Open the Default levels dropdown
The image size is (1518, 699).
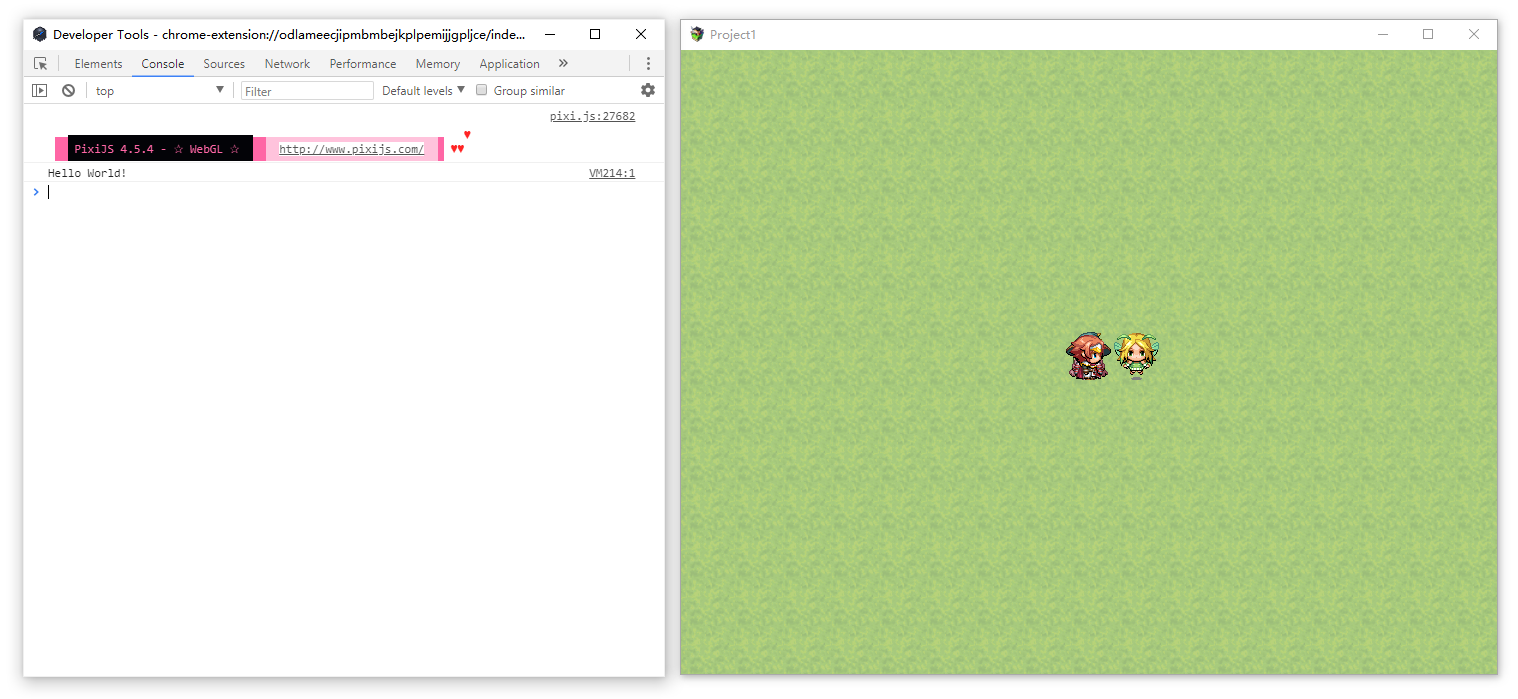pos(423,90)
